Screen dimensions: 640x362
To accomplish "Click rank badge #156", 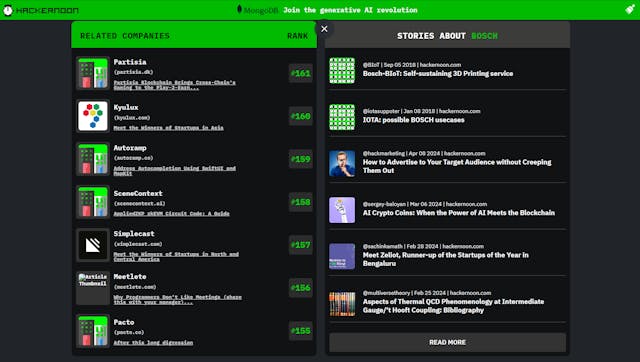I will (x=301, y=288).
